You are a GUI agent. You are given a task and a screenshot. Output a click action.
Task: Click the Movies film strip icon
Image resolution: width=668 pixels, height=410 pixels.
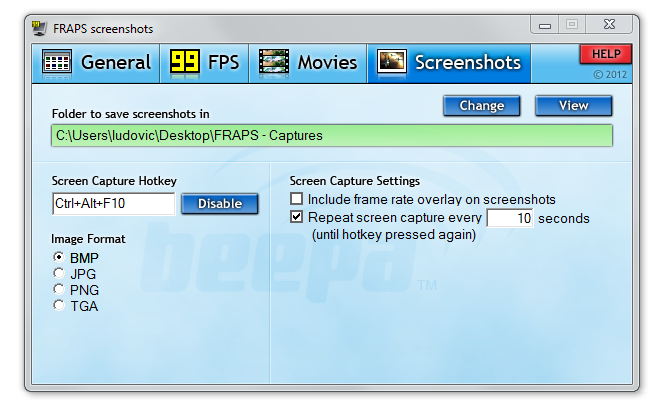click(274, 61)
